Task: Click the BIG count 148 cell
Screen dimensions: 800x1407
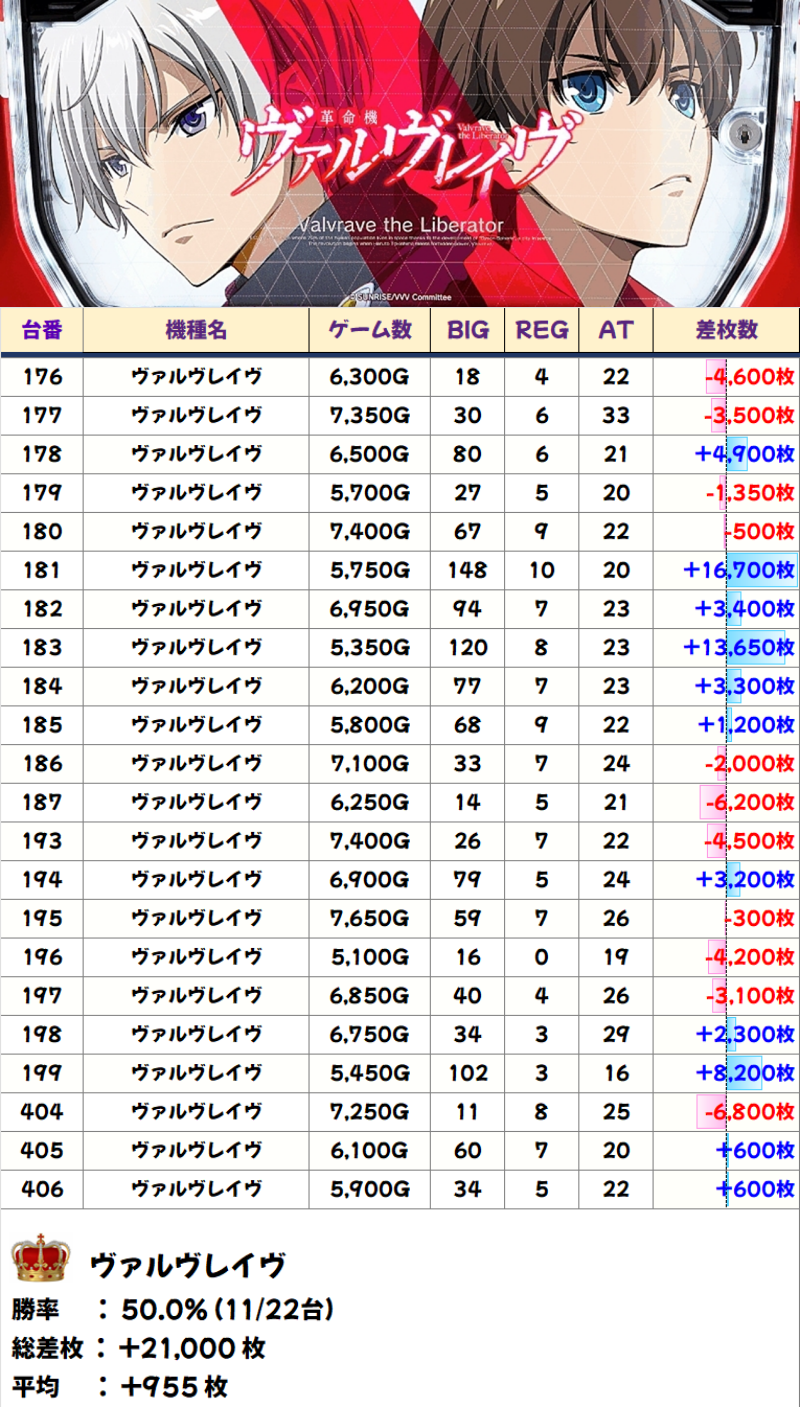Action: tap(467, 570)
